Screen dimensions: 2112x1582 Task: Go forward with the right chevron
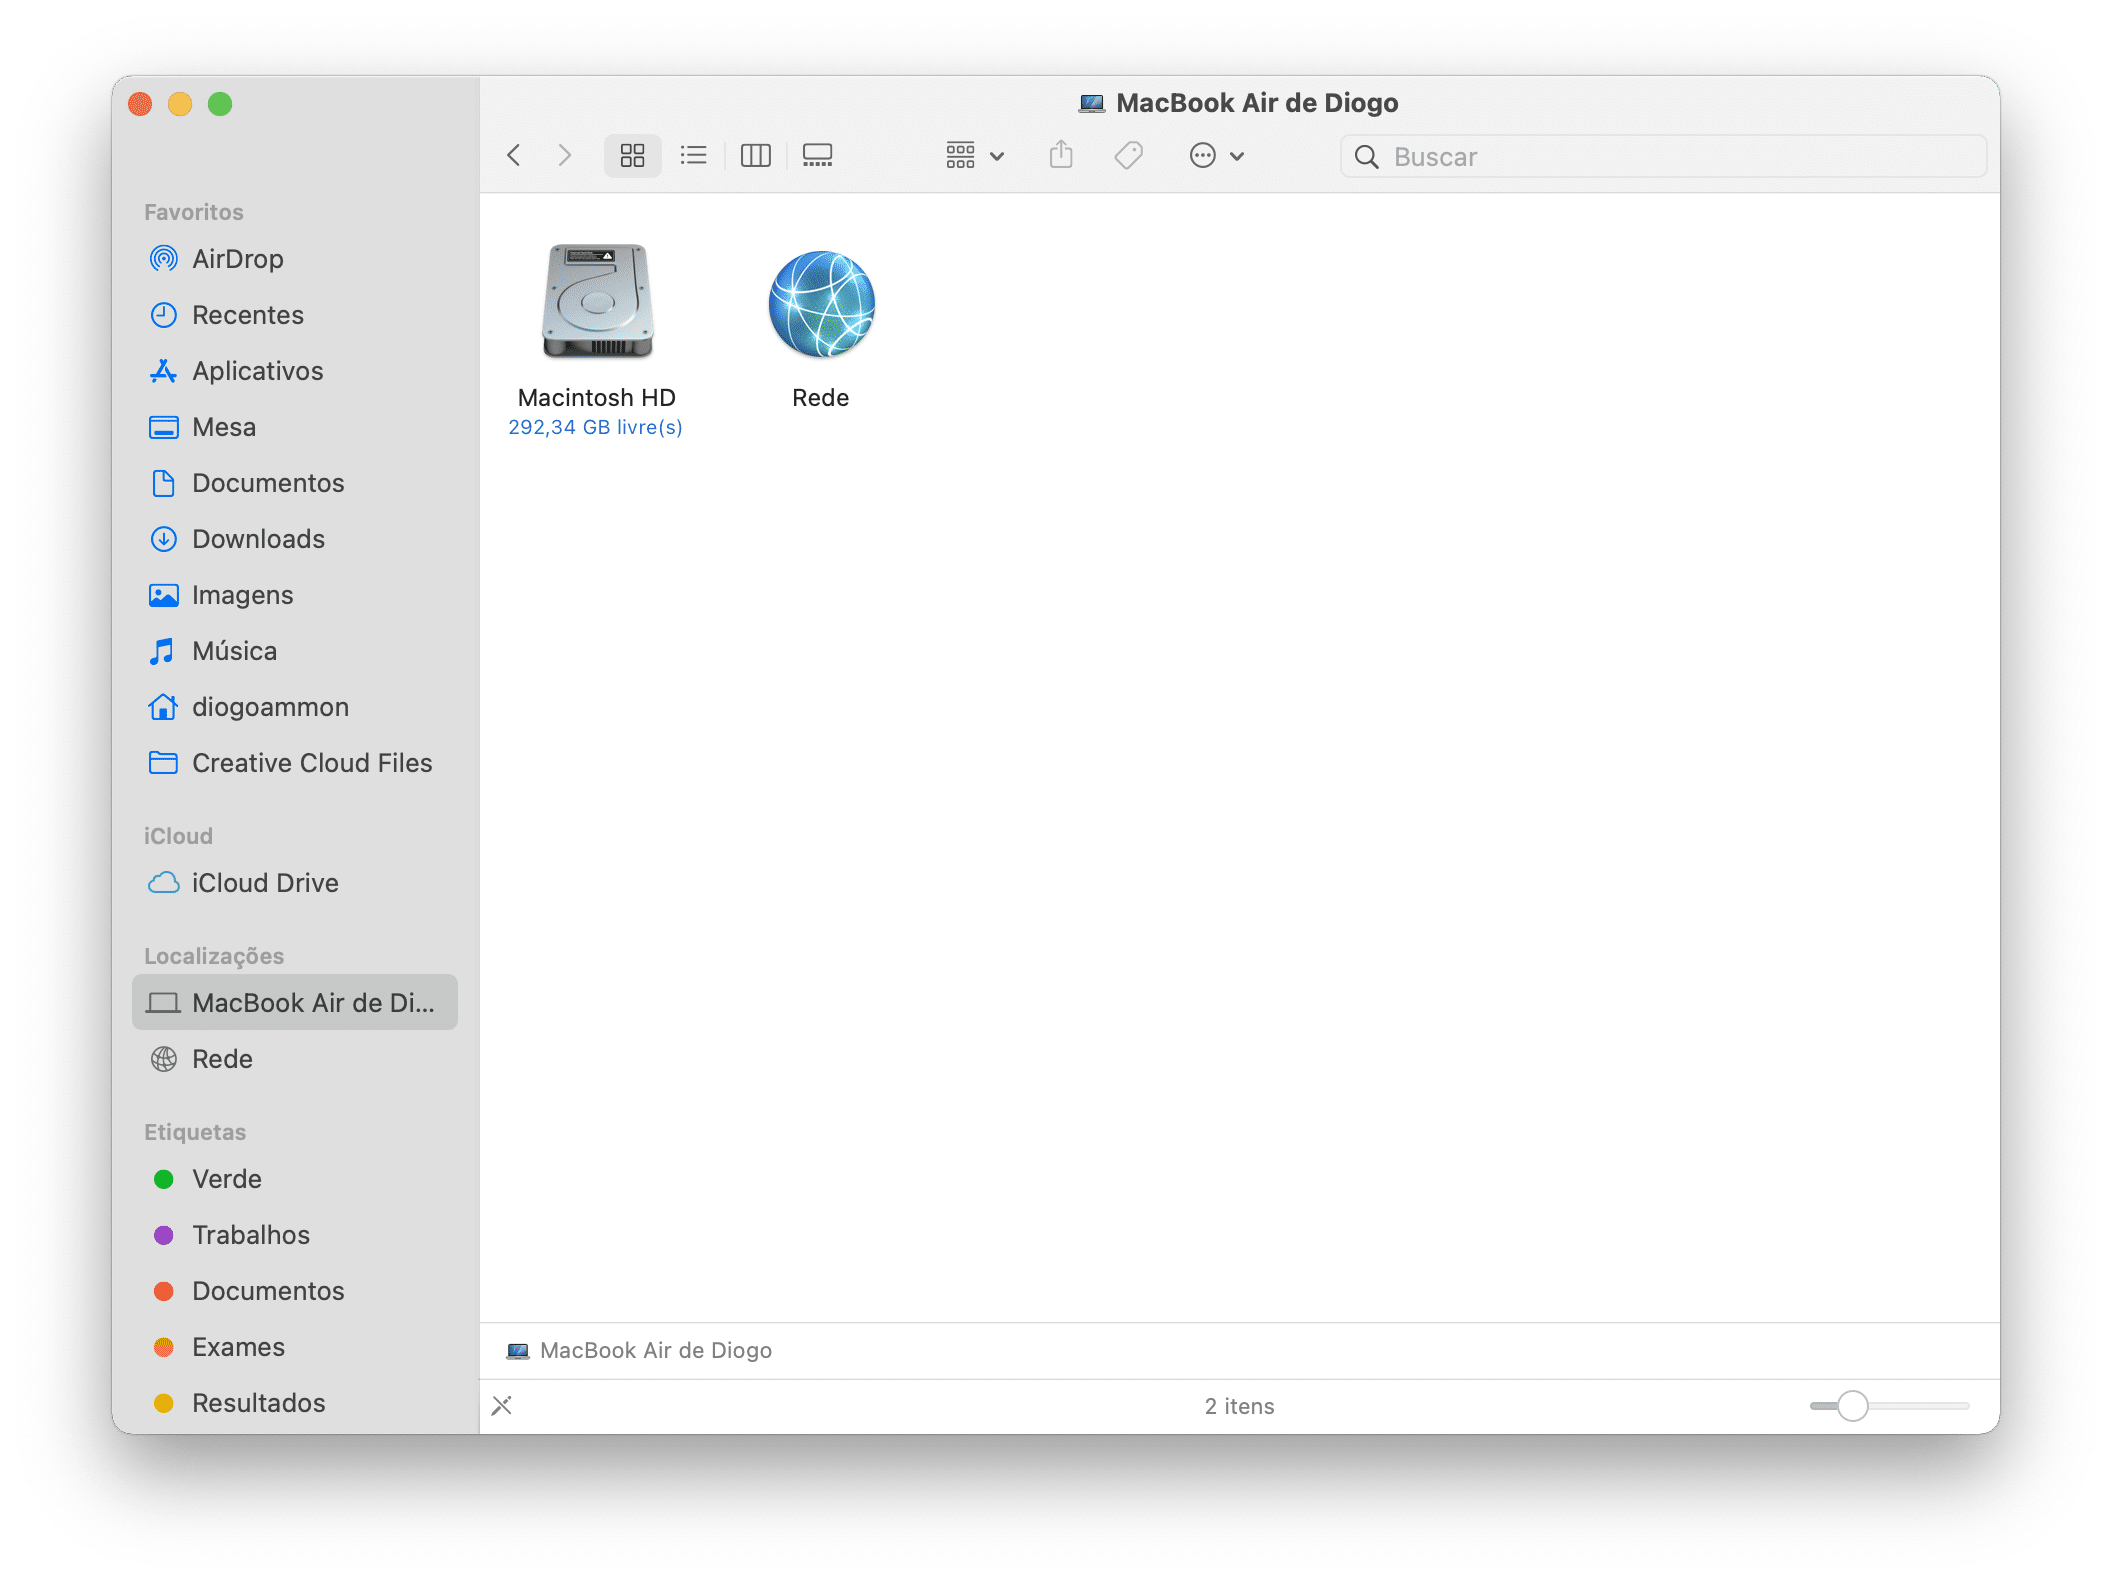565,155
